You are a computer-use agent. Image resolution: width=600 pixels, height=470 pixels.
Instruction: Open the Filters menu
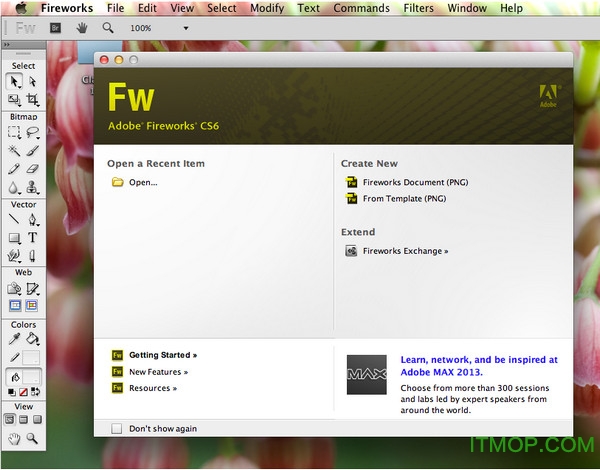[x=419, y=8]
